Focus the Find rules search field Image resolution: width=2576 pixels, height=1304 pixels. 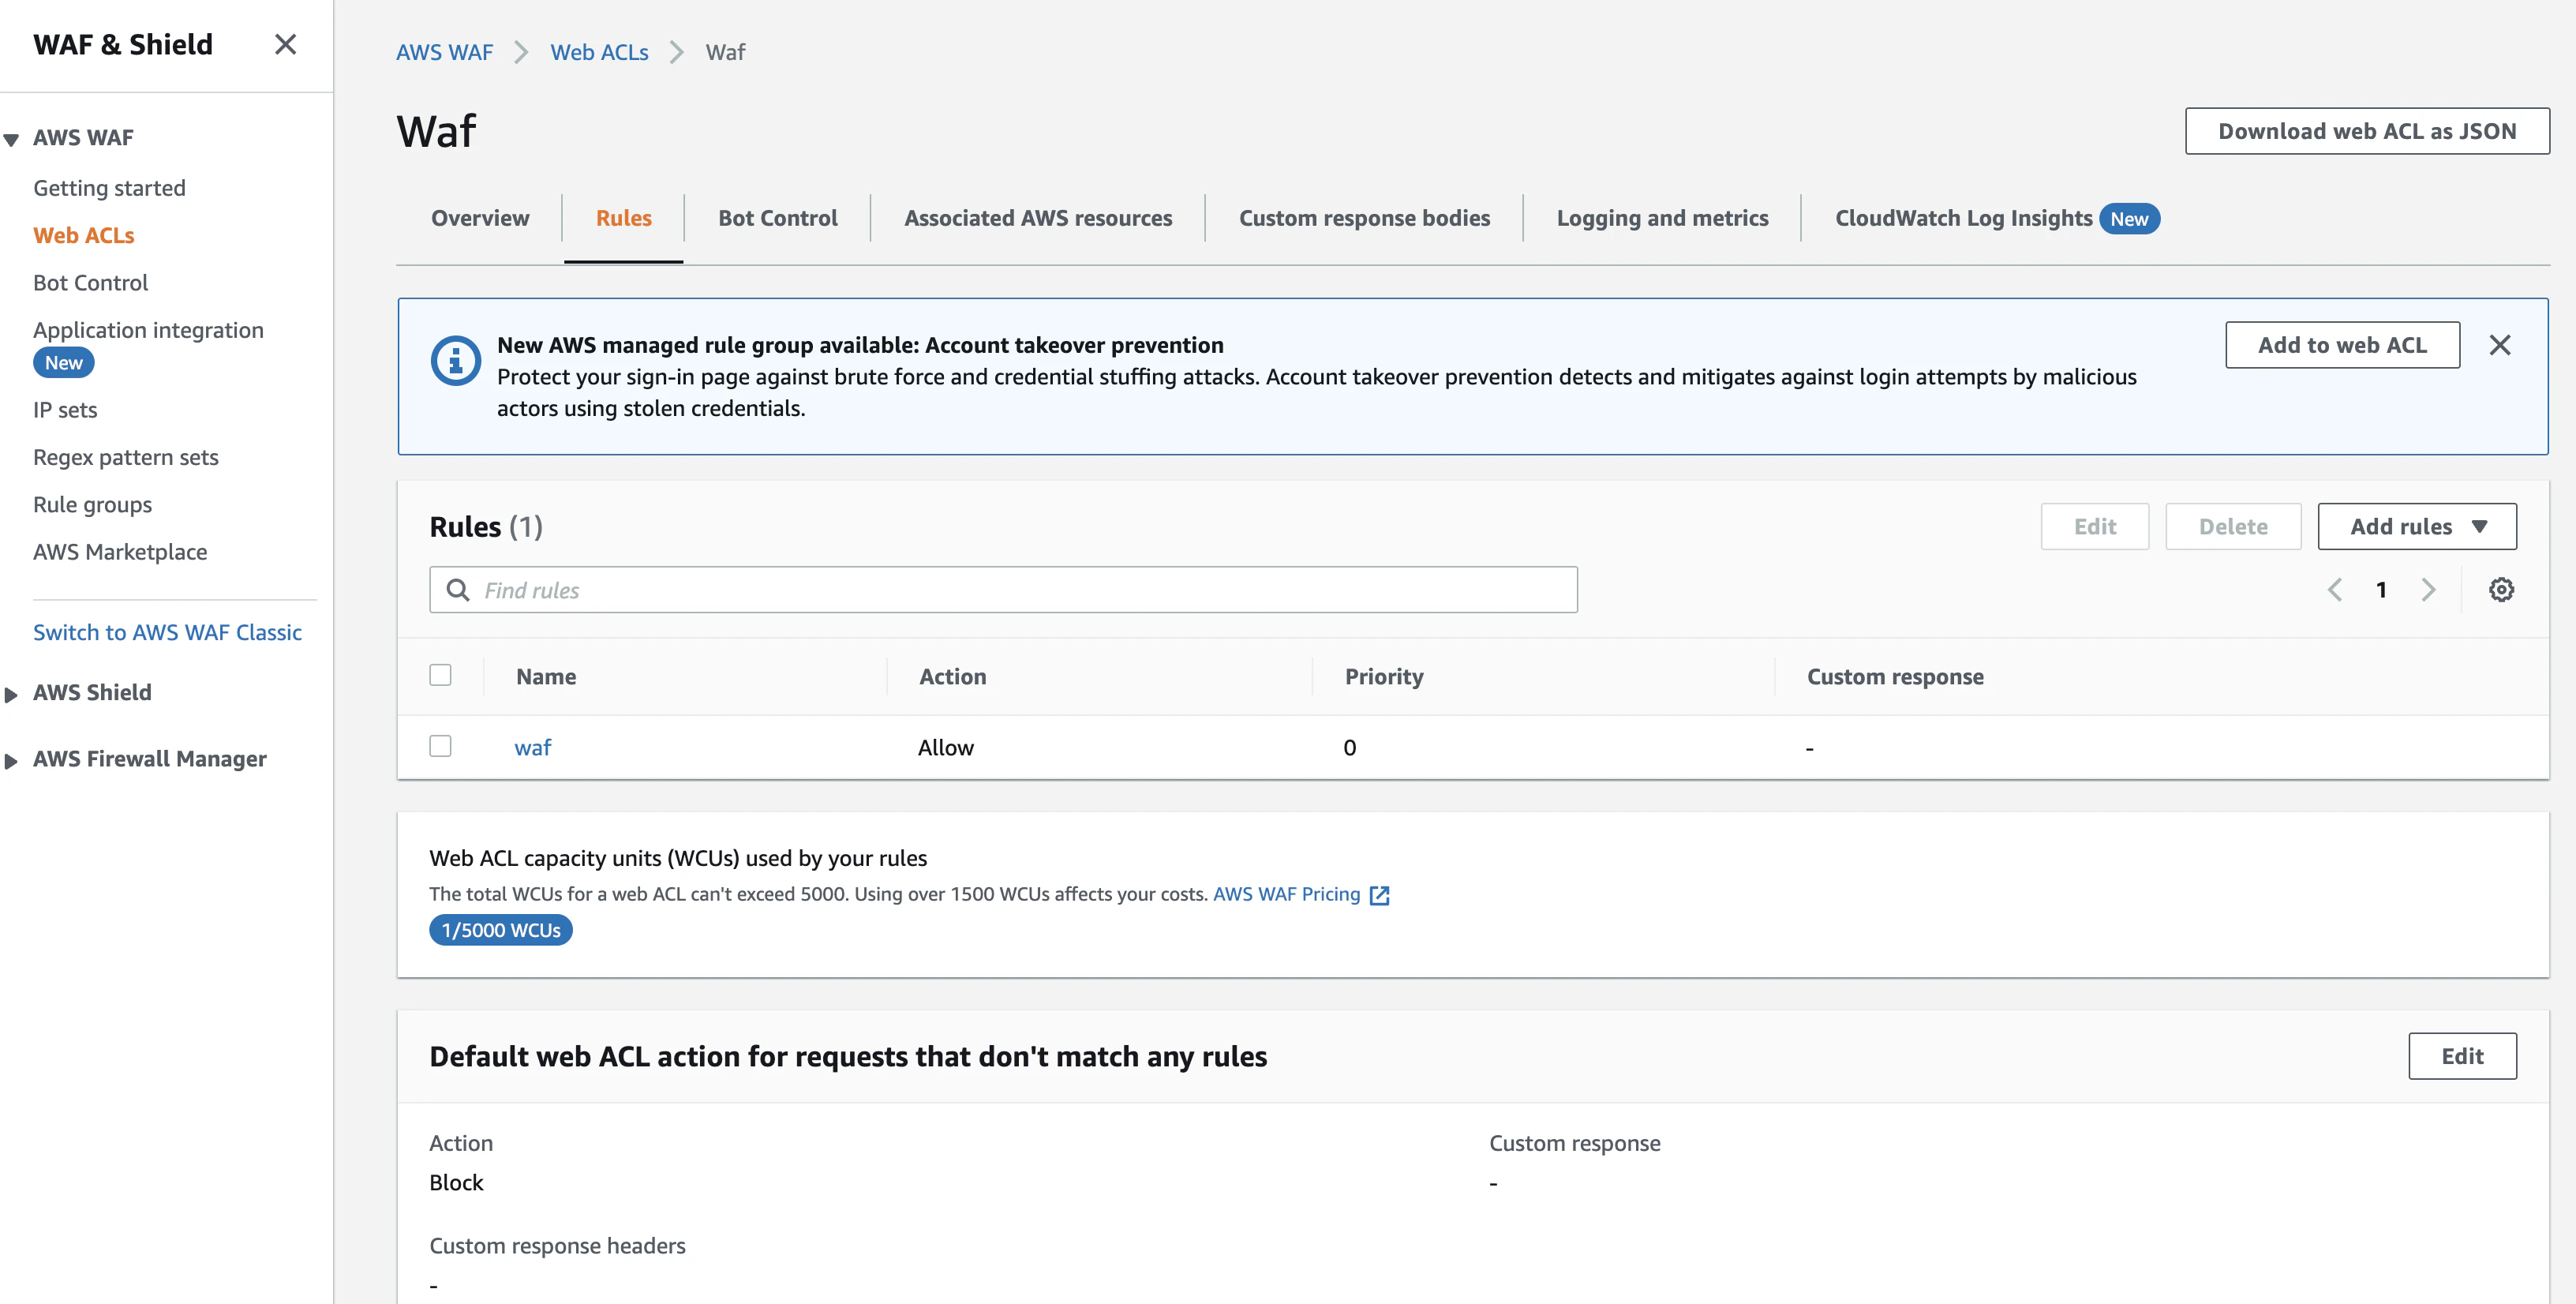pyautogui.click(x=1003, y=590)
